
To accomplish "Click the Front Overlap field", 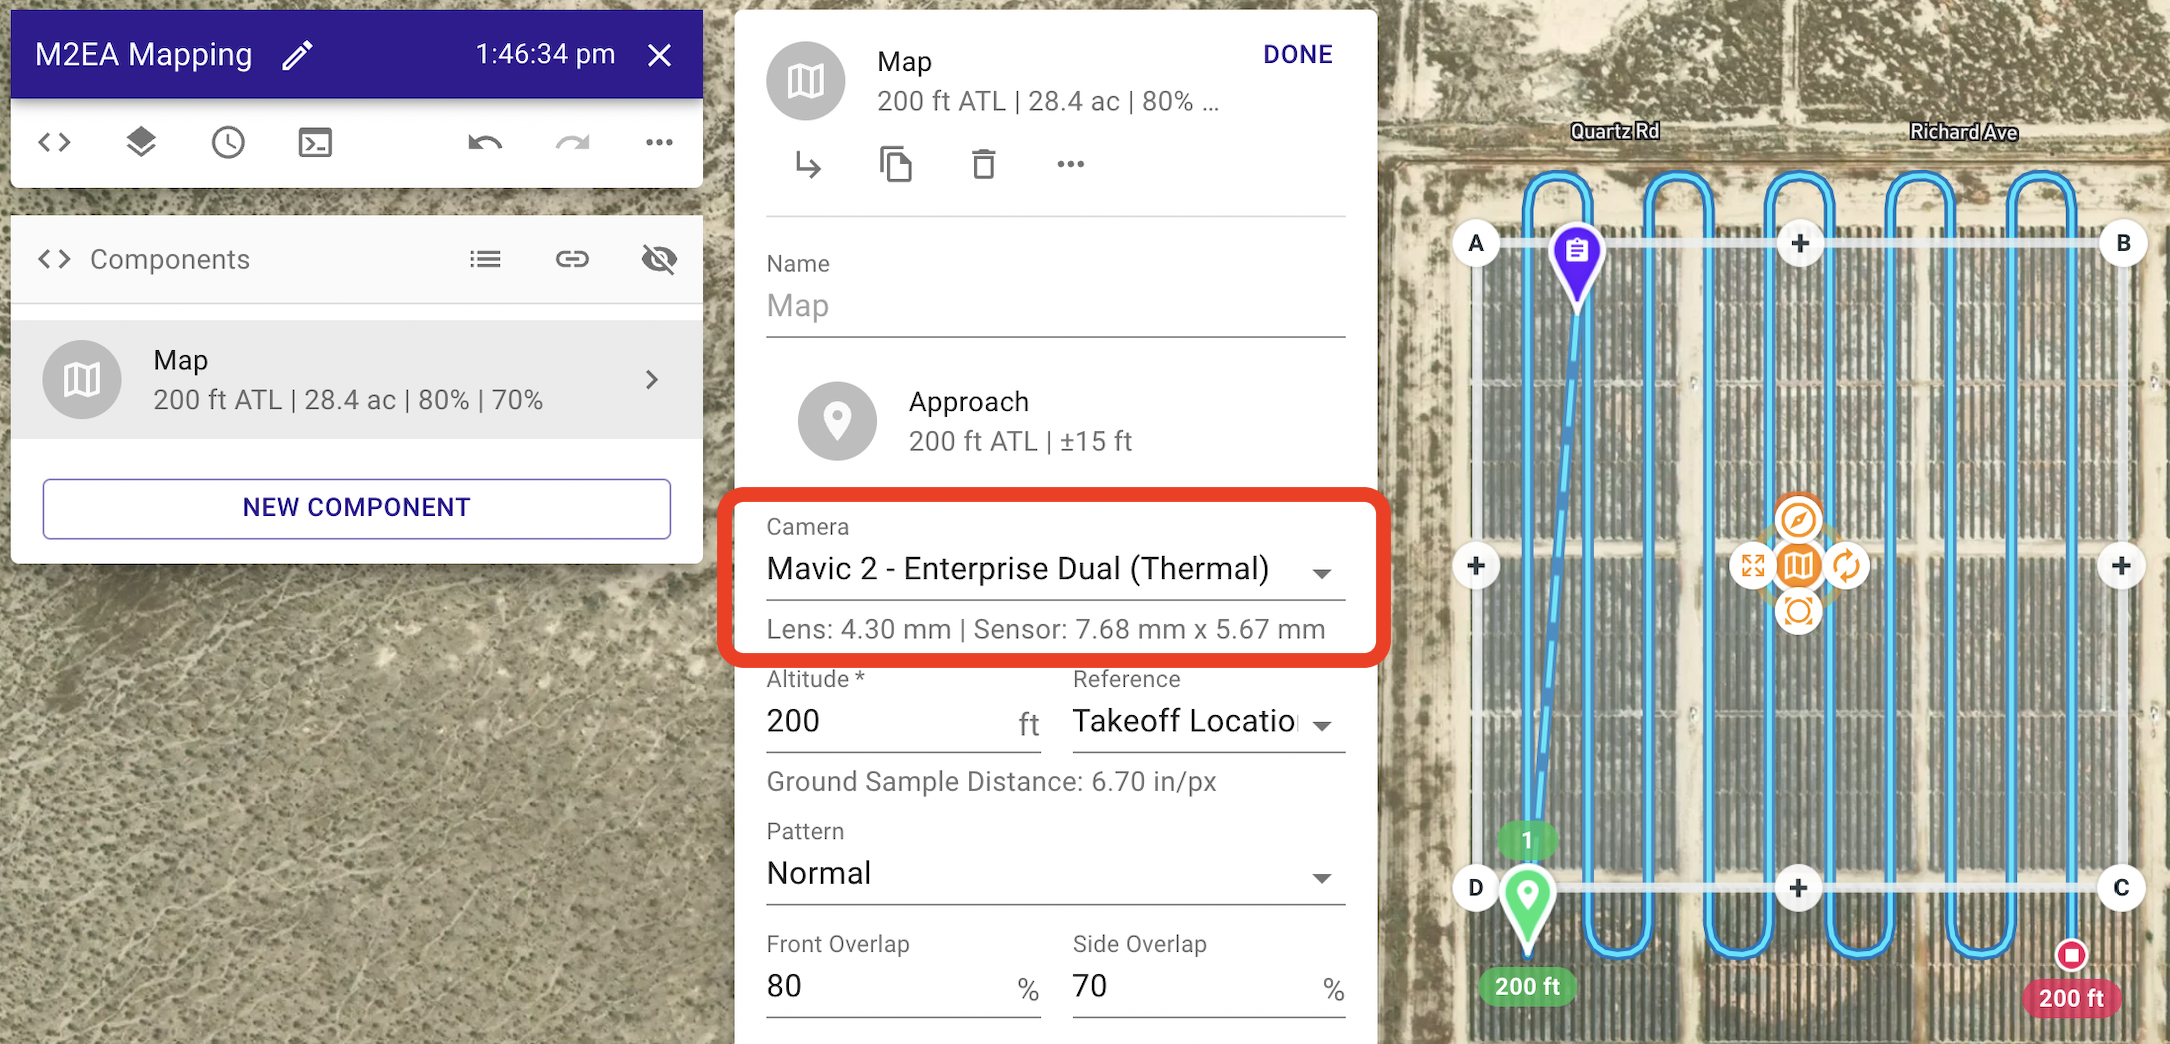I will click(x=904, y=987).
